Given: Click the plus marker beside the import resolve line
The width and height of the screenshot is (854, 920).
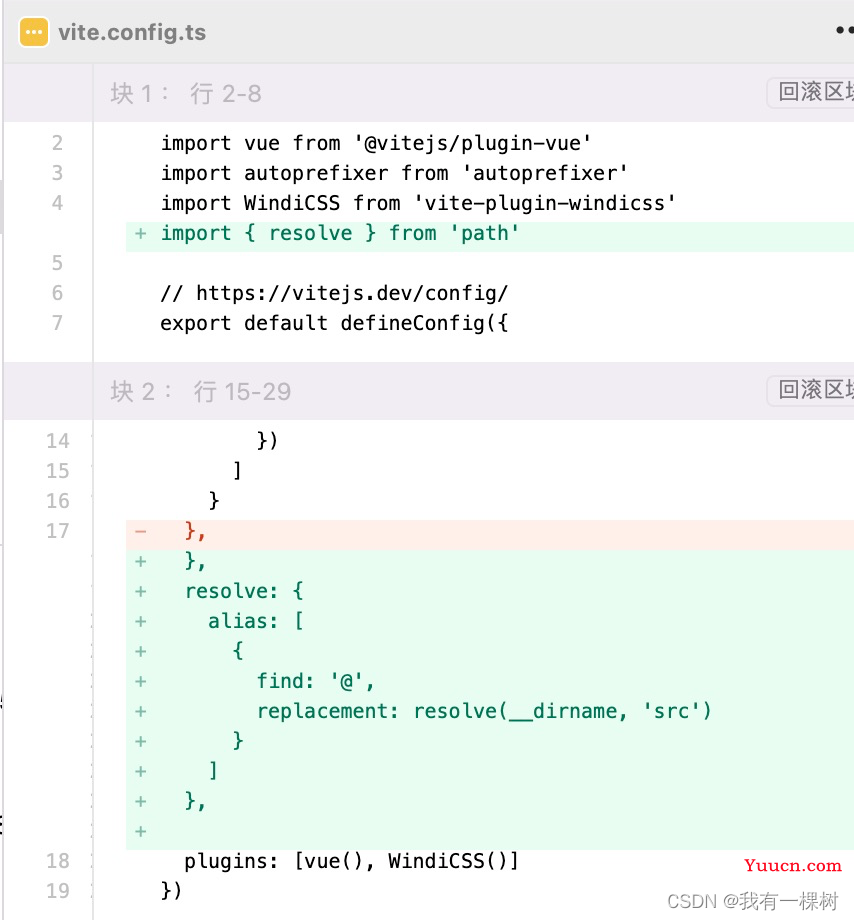Looking at the screenshot, I should click(x=141, y=234).
